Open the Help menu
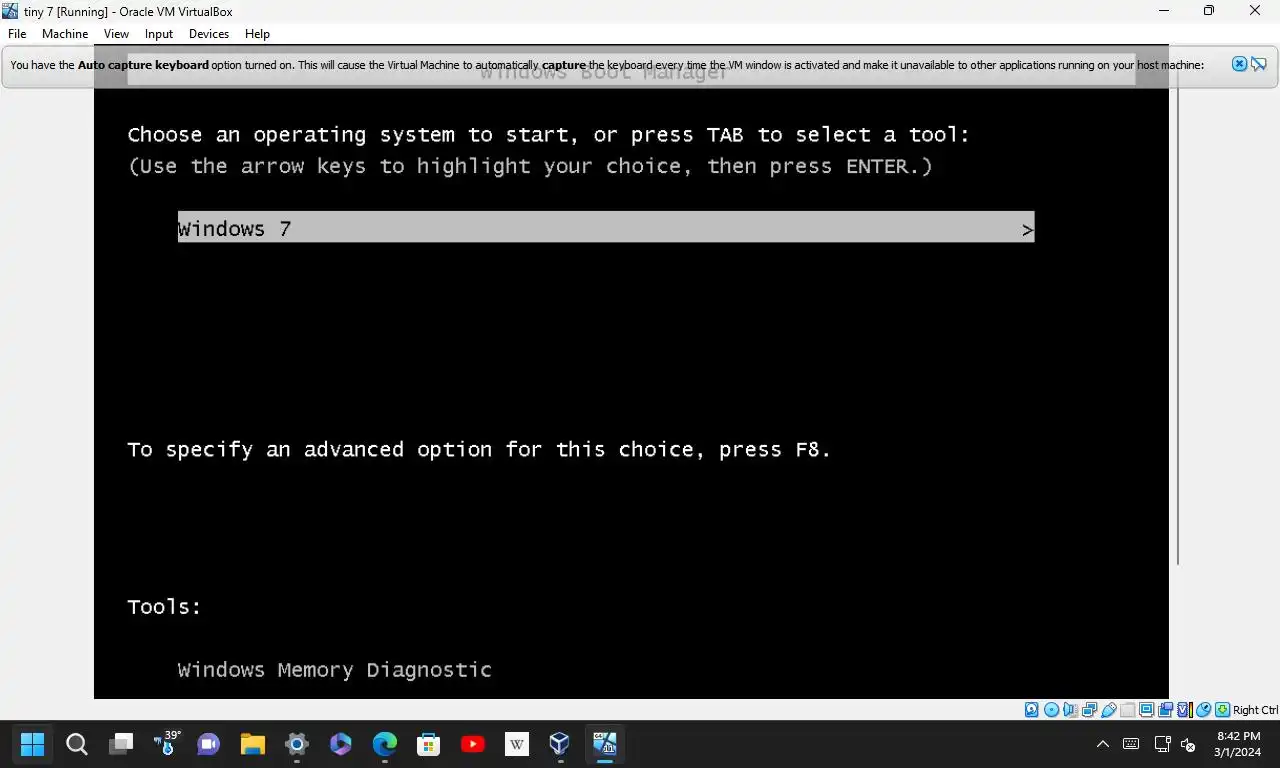 tap(257, 34)
